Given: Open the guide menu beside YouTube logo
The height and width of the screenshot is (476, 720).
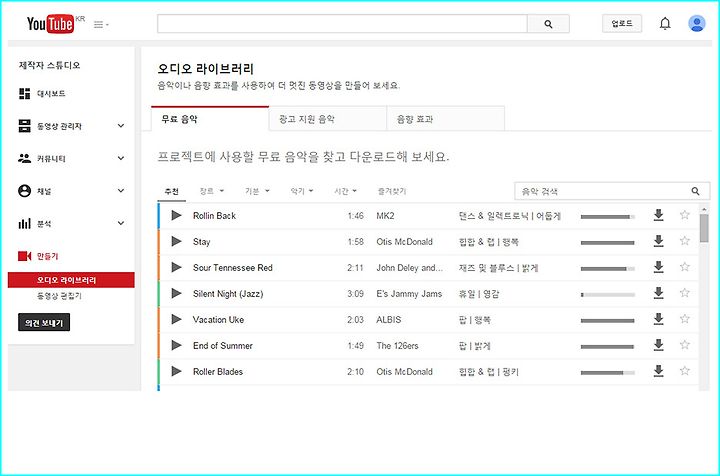Looking at the screenshot, I should [x=101, y=24].
